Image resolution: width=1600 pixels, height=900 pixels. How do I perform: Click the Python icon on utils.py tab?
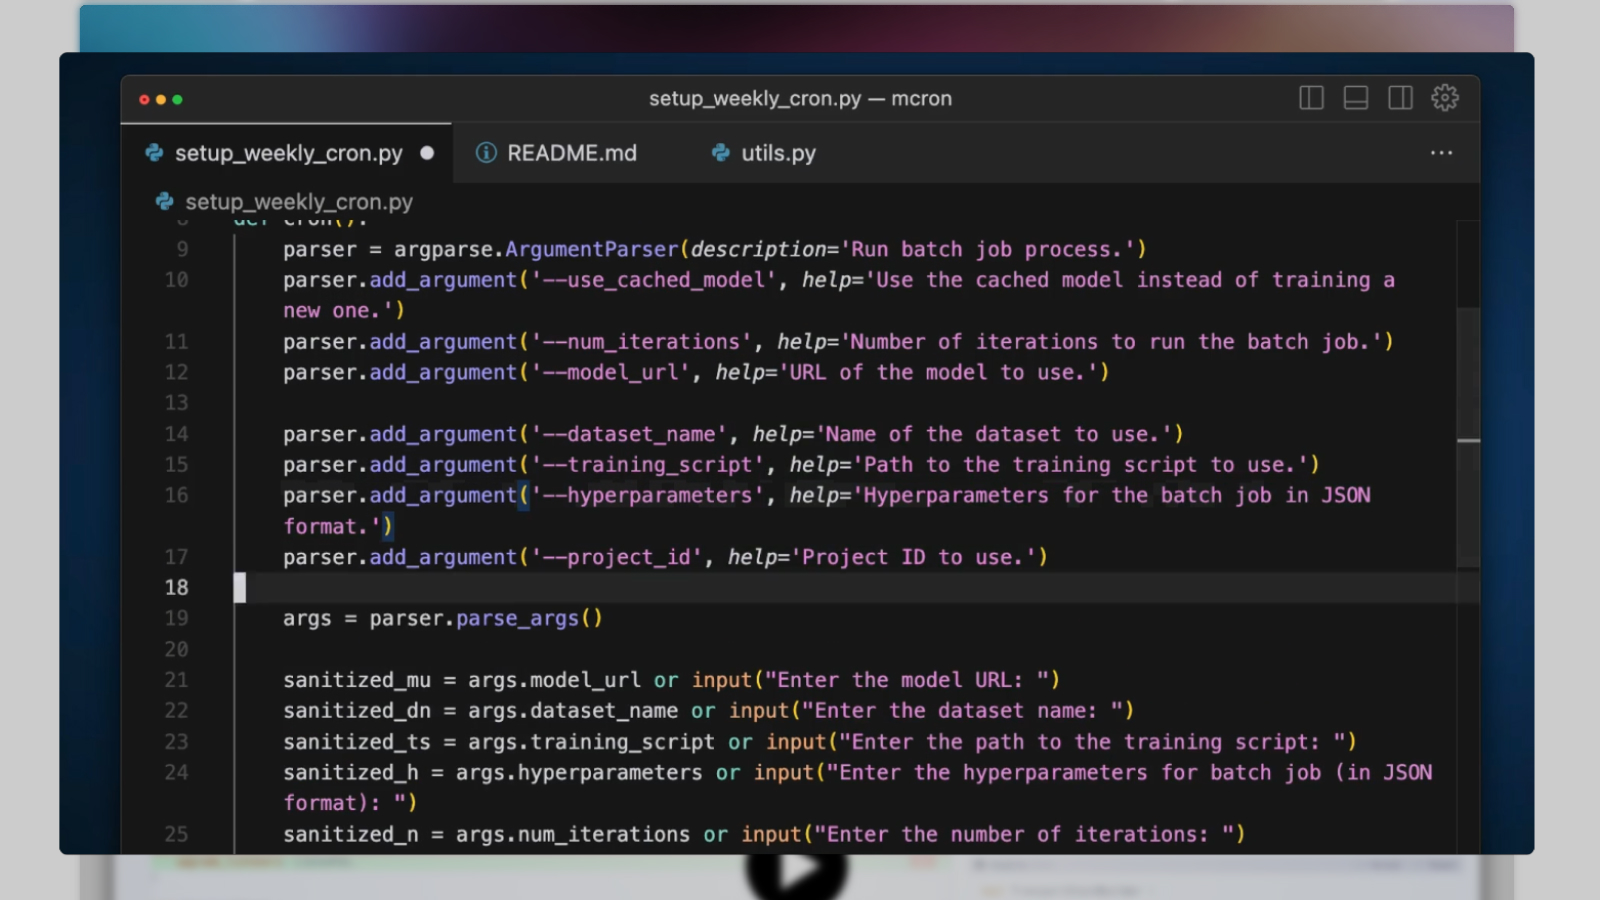point(720,153)
